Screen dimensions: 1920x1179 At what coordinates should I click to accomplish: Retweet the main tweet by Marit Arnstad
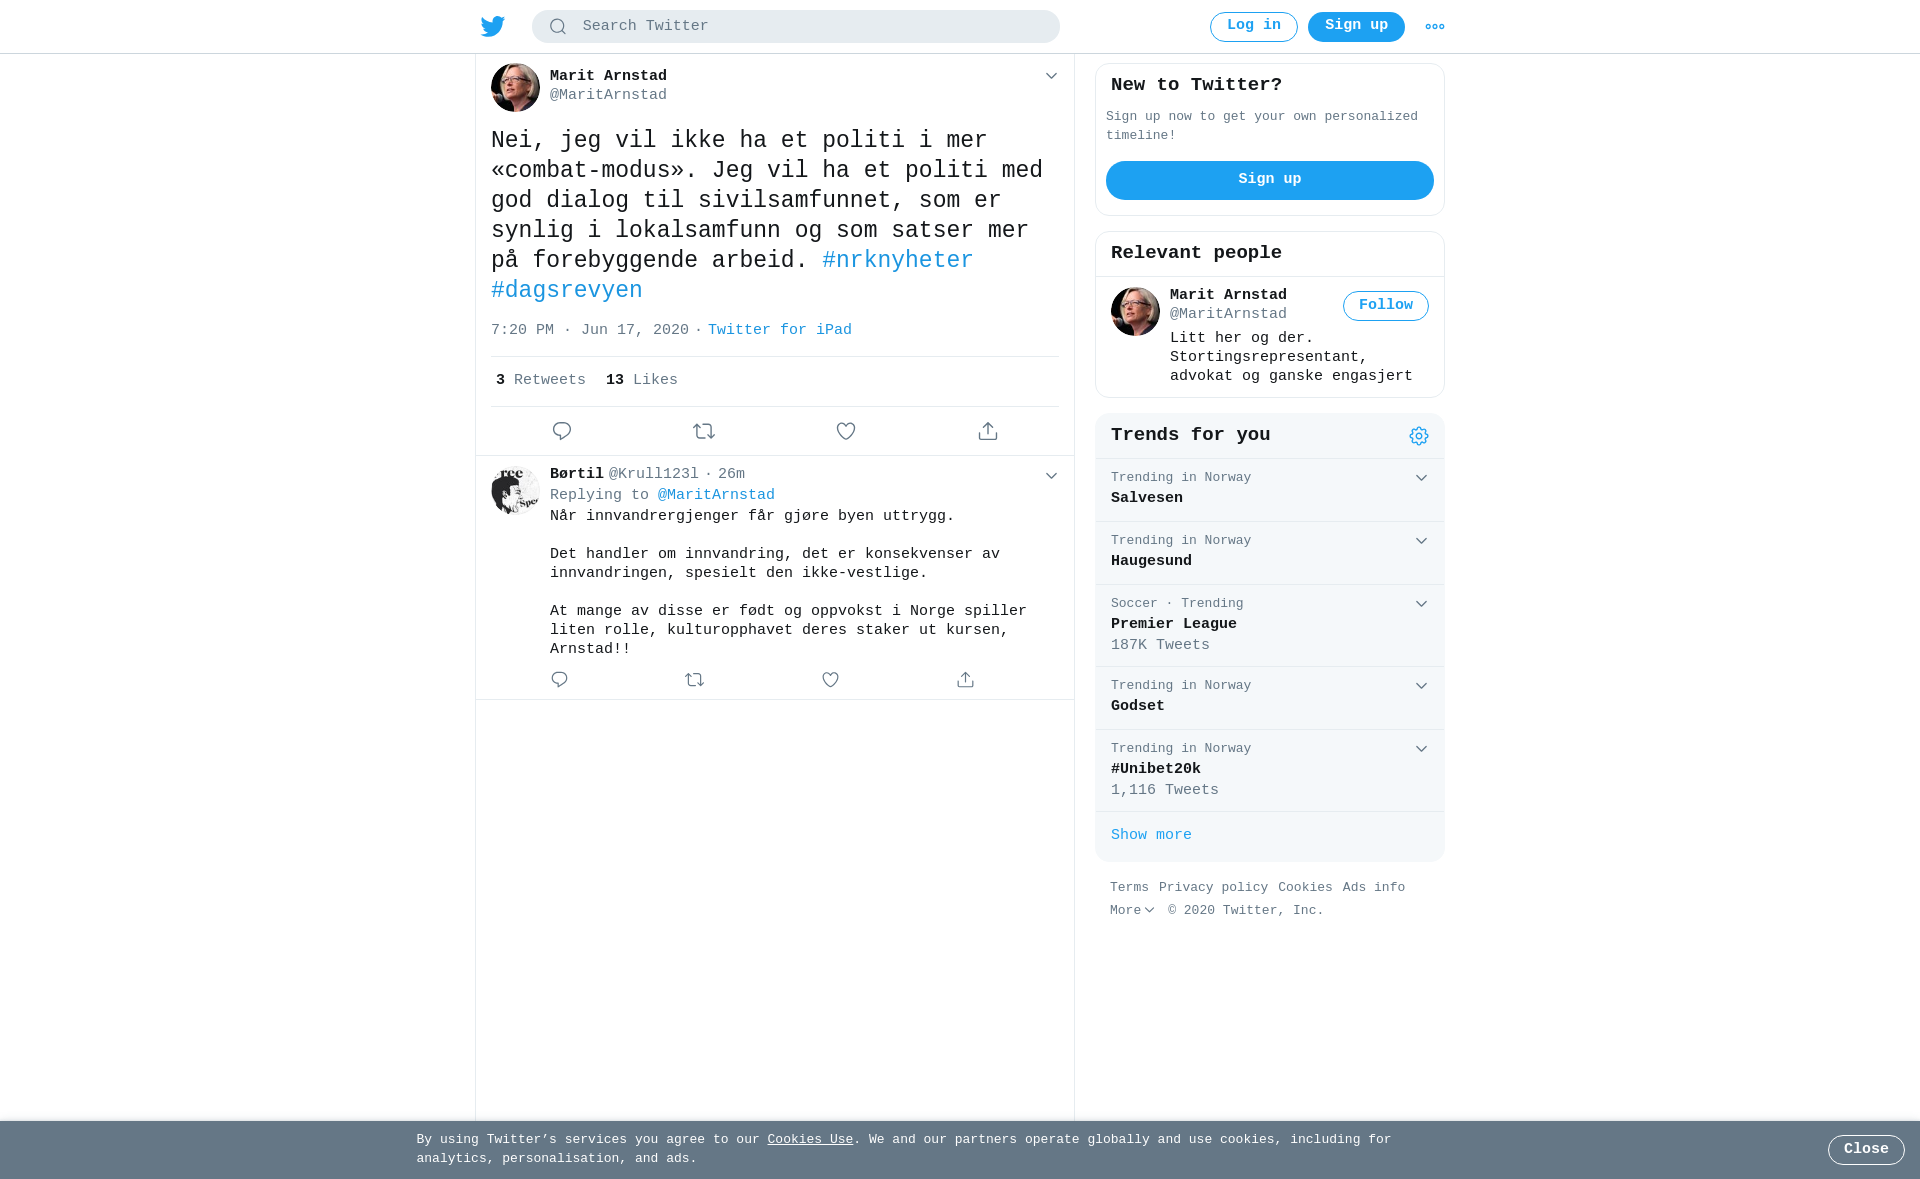[x=704, y=431]
